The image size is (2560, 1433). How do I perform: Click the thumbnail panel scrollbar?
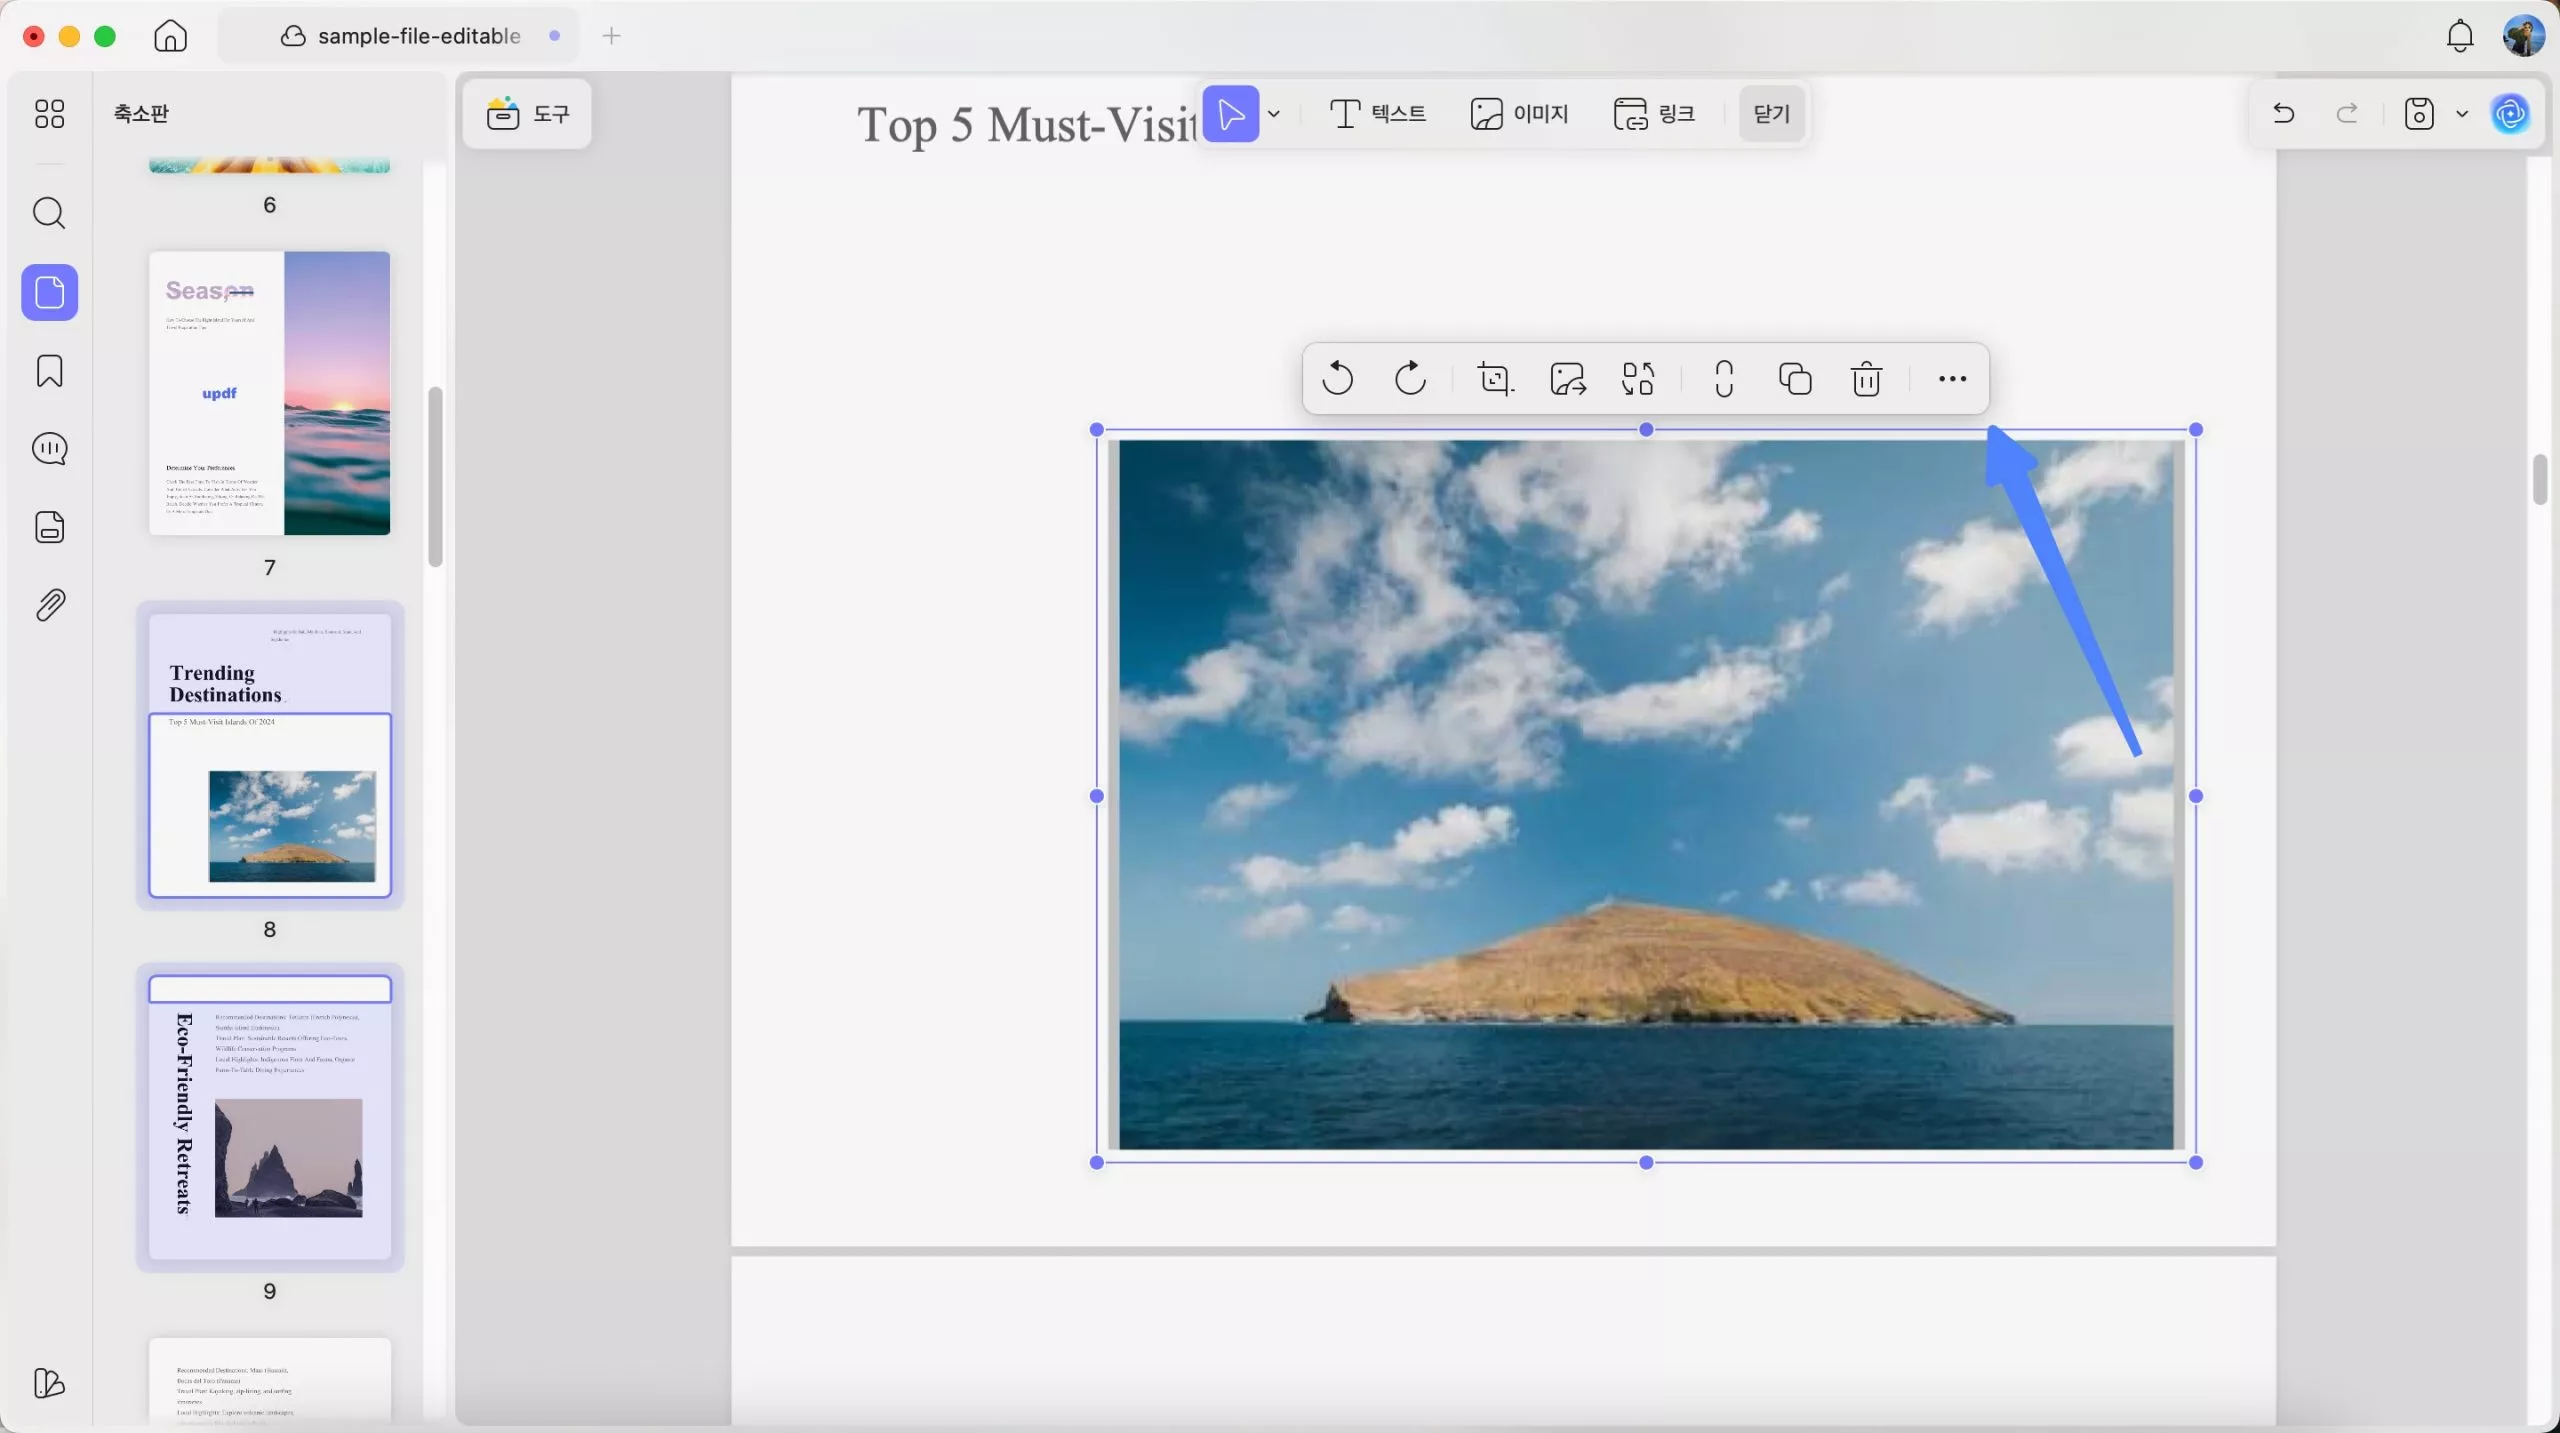(435, 477)
